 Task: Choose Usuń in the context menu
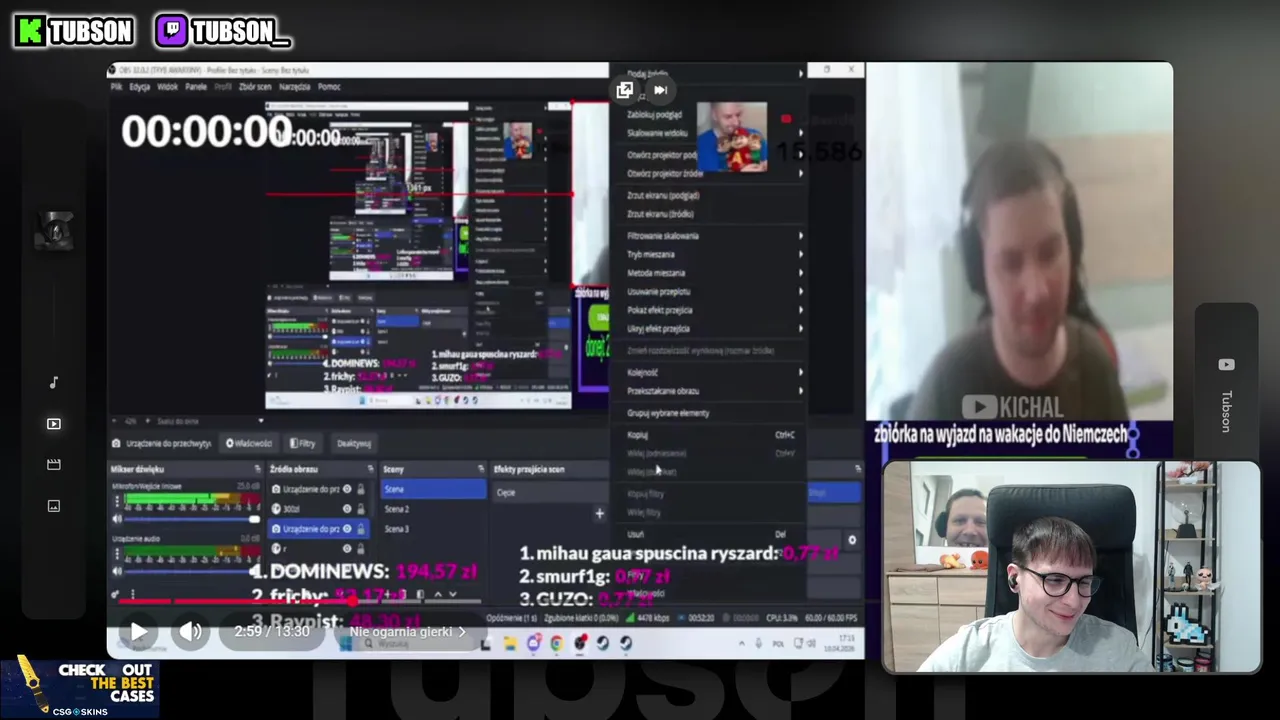tap(708, 534)
